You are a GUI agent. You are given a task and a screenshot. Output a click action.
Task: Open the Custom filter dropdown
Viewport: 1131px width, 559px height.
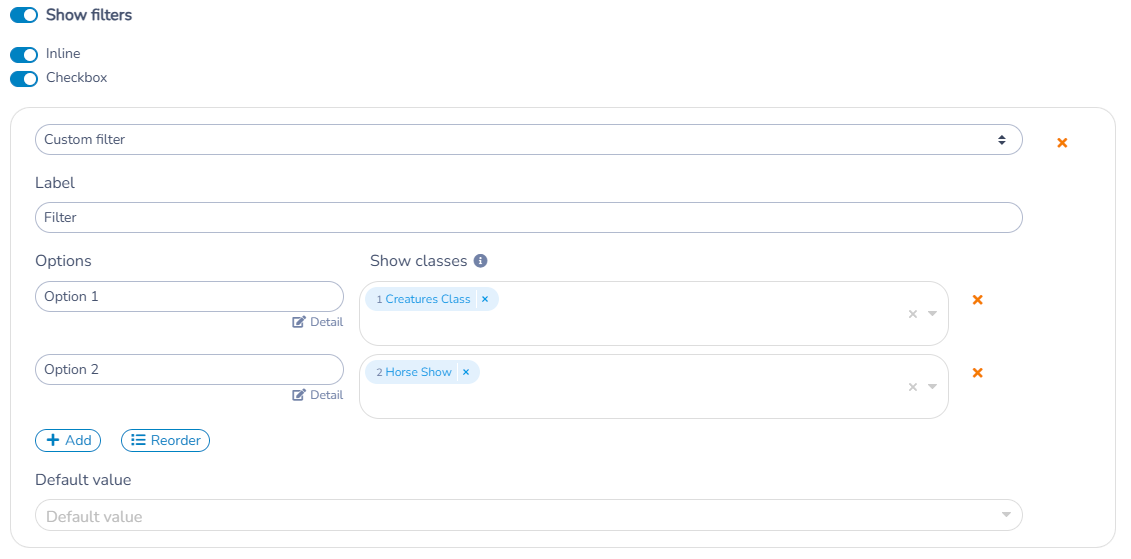(529, 140)
